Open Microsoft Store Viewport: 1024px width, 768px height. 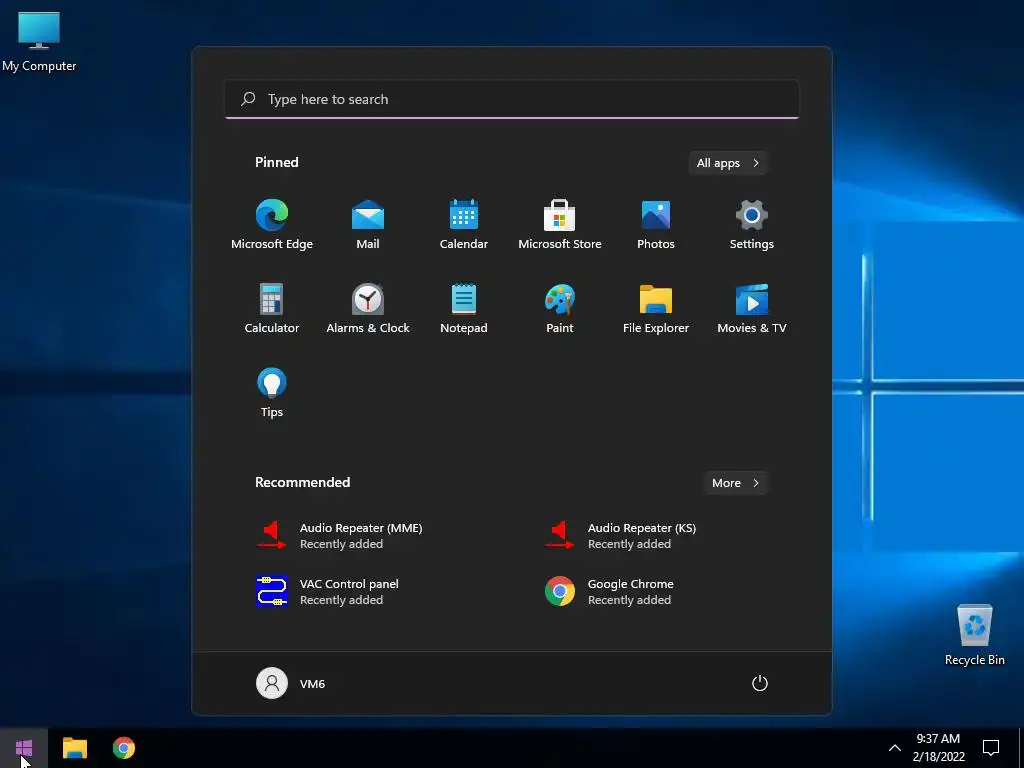coord(560,224)
